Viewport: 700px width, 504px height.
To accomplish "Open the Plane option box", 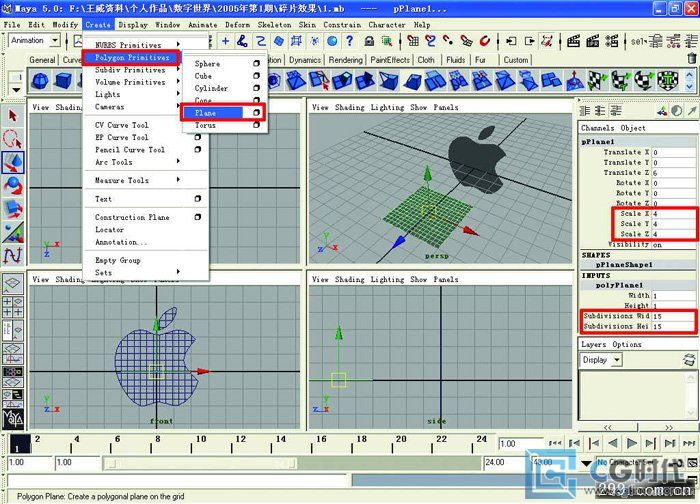I will (256, 113).
